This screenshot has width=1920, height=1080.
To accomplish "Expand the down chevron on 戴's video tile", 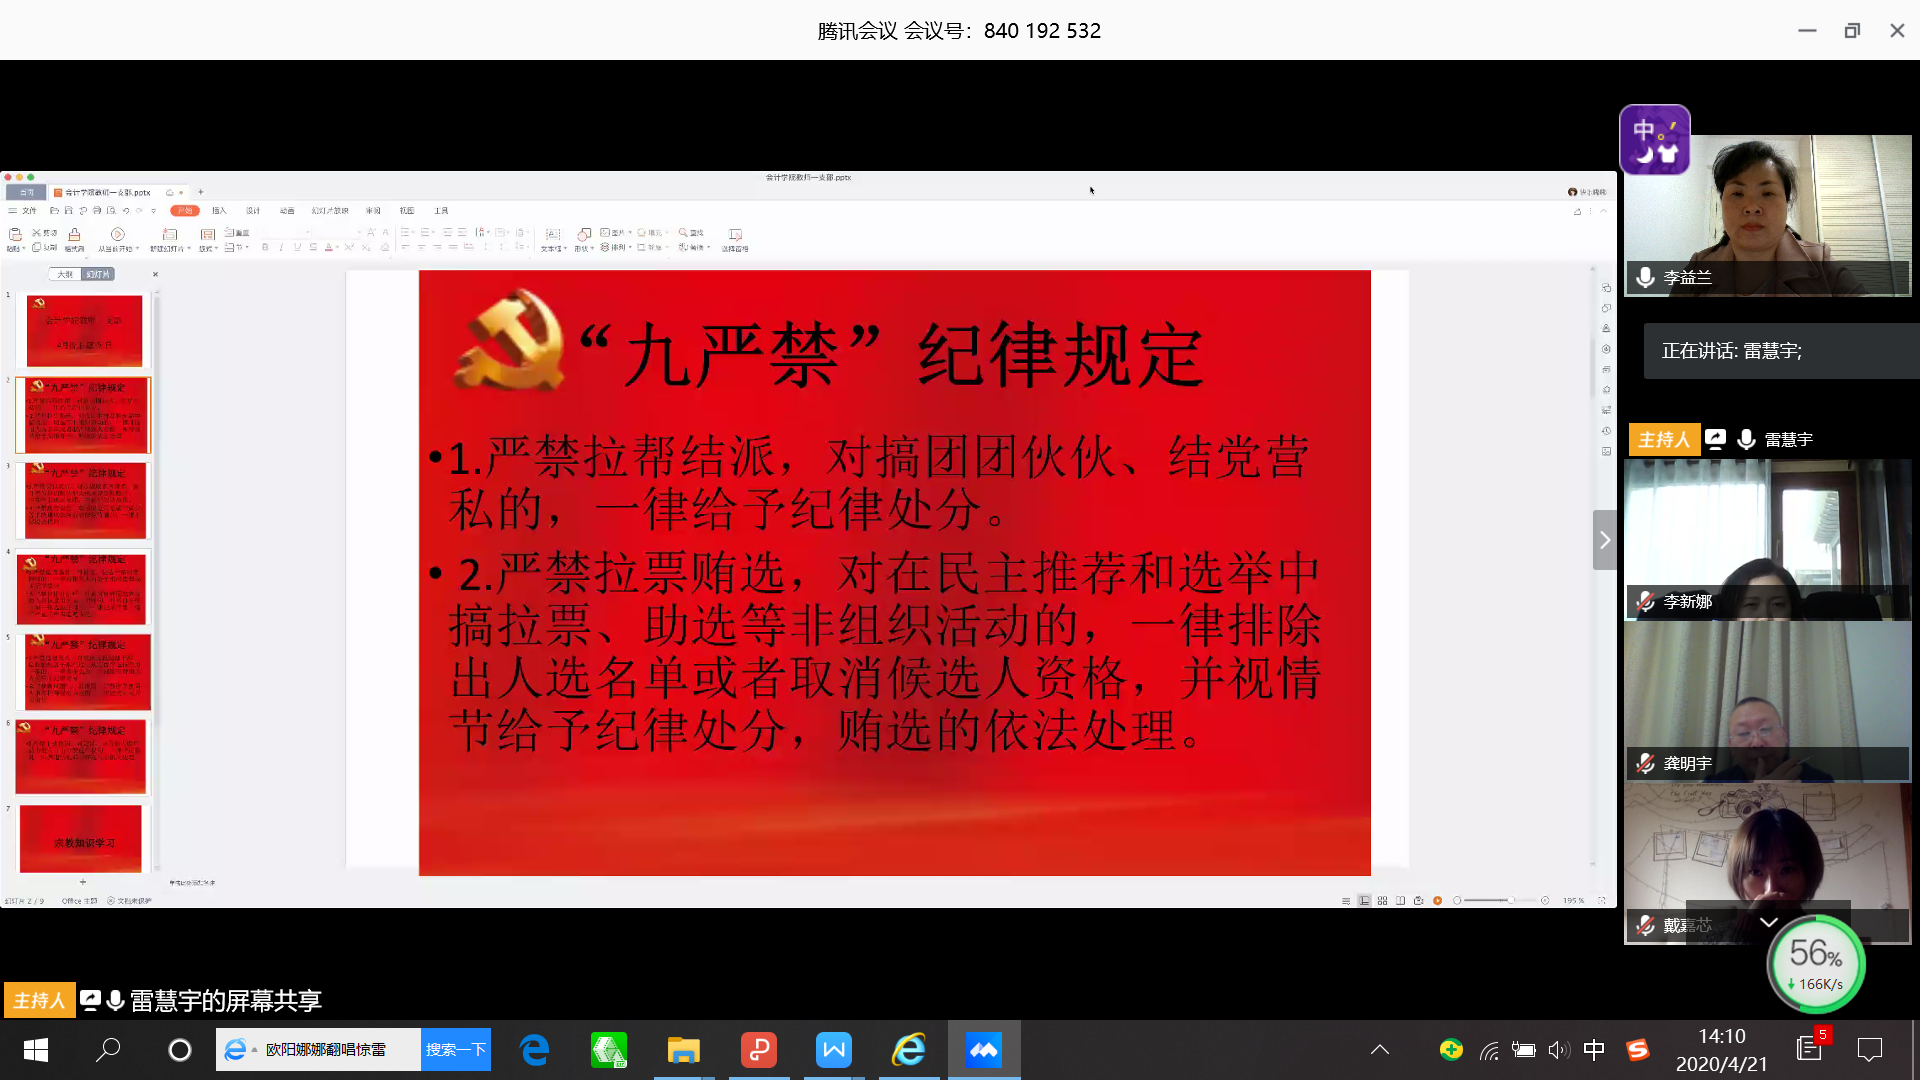I will coord(1768,922).
